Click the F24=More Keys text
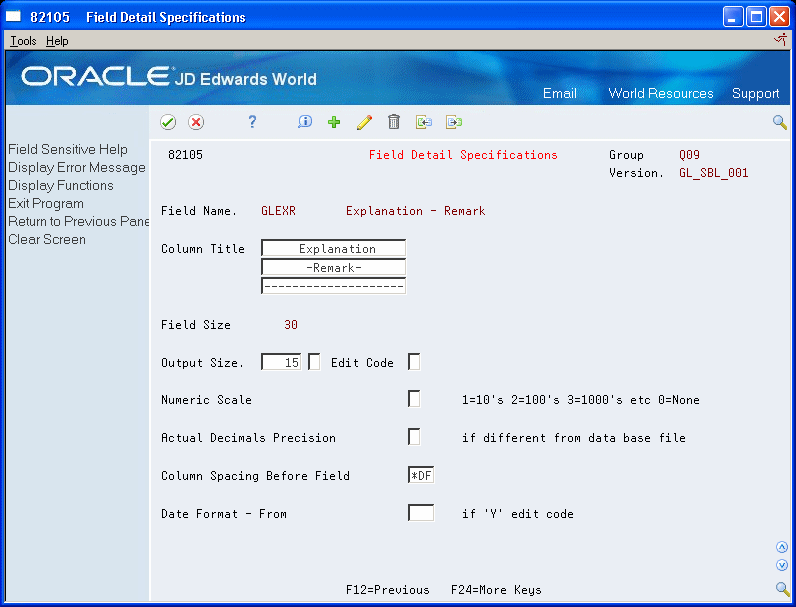The image size is (796, 607). point(496,590)
